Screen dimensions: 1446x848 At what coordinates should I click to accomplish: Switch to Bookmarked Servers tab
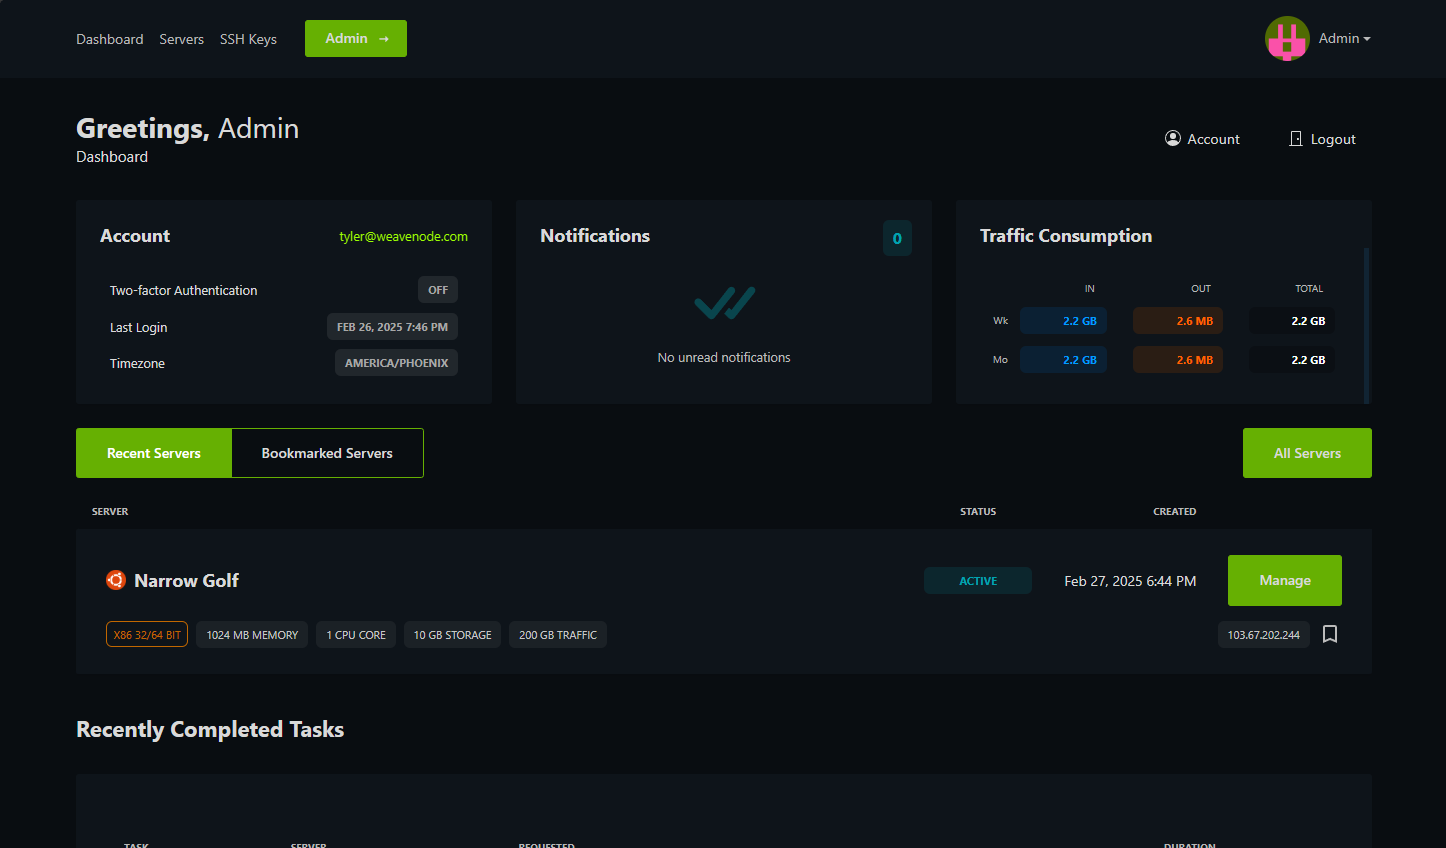[327, 453]
